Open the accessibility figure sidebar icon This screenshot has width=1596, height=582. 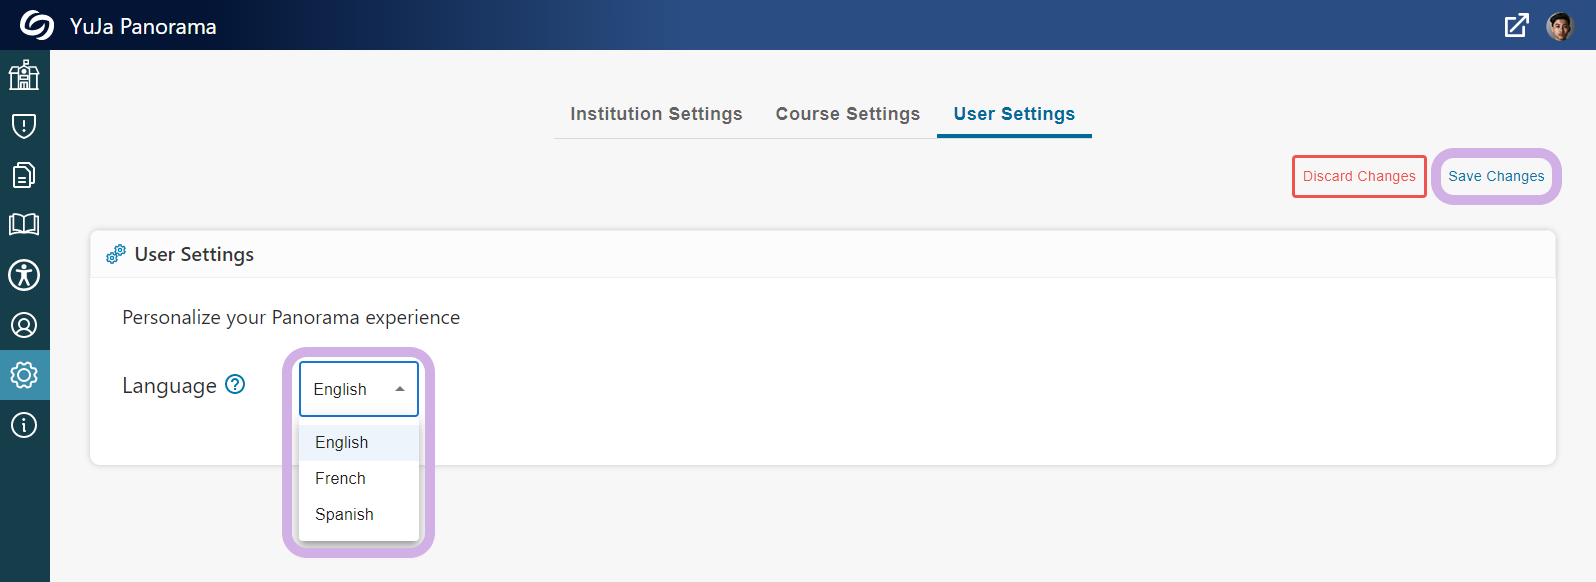tap(24, 275)
